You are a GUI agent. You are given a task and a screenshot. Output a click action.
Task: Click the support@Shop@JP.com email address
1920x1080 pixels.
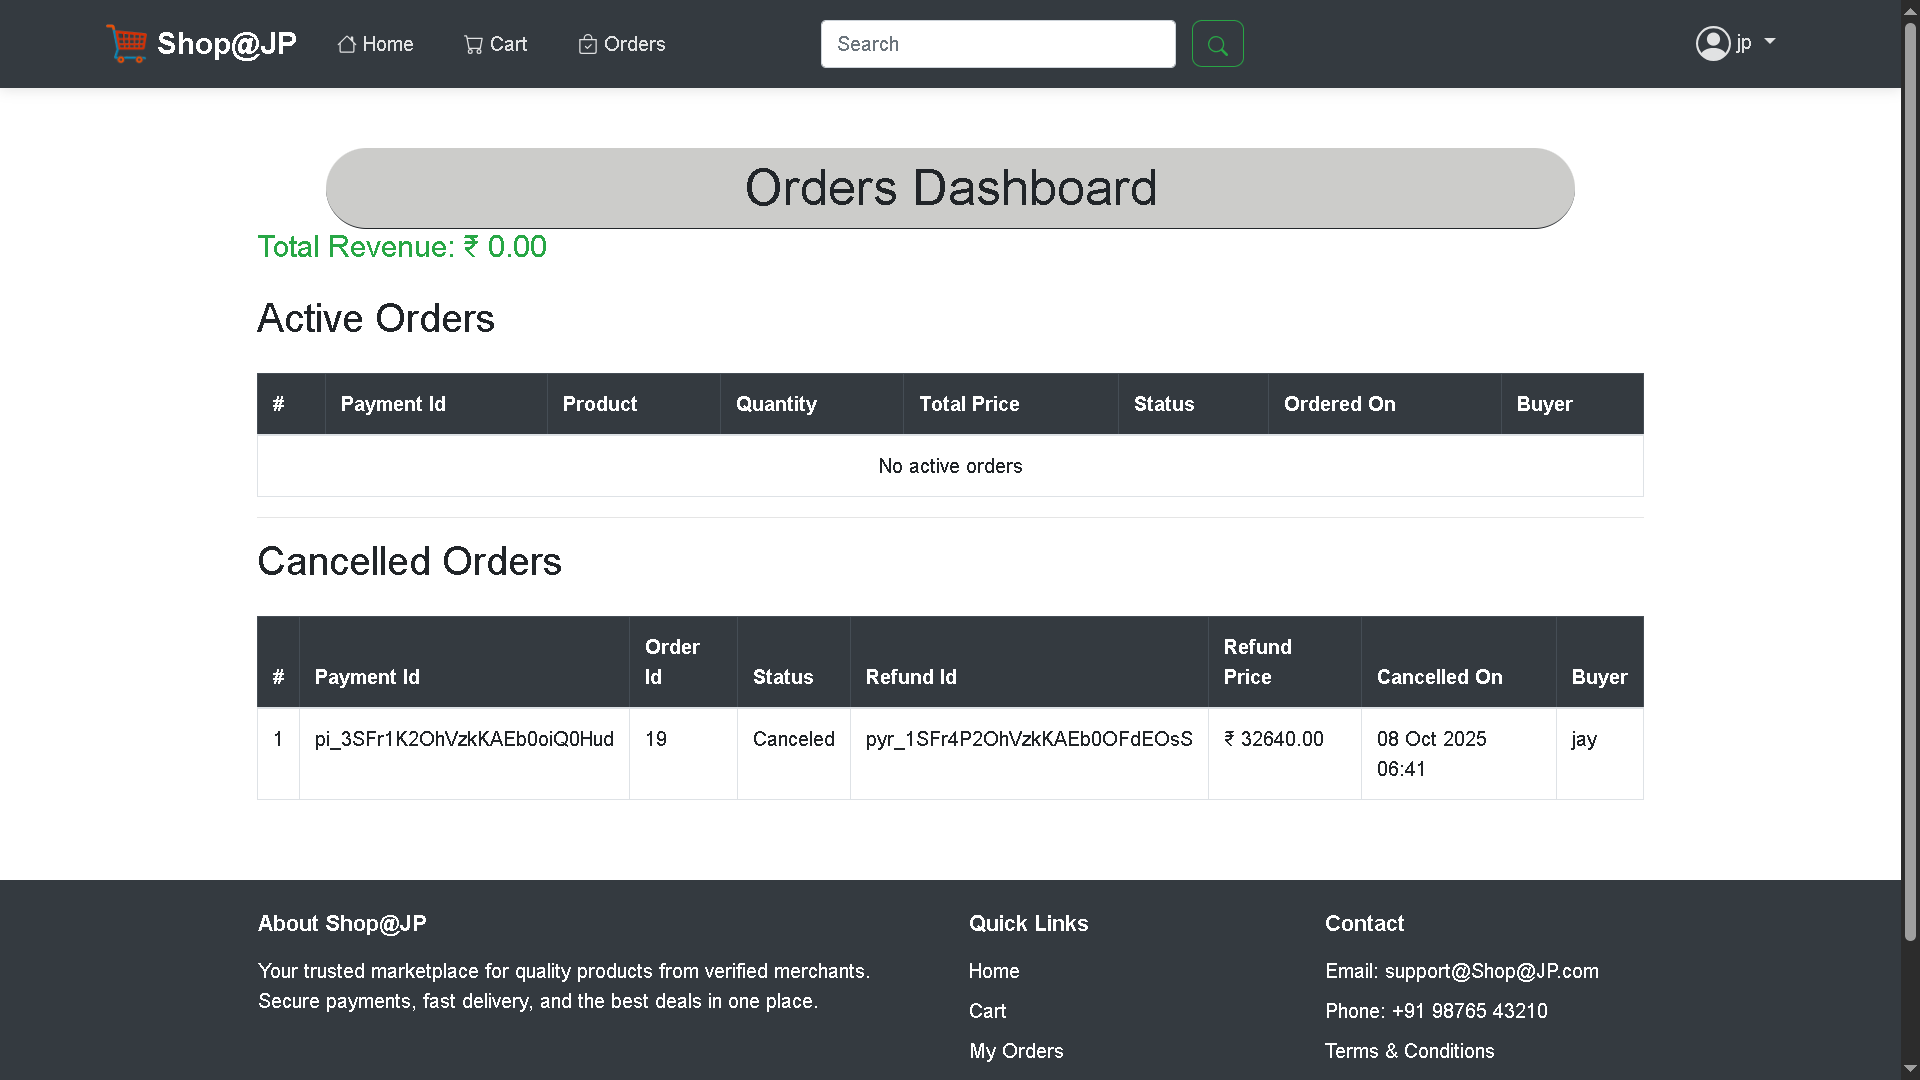[1491, 971]
